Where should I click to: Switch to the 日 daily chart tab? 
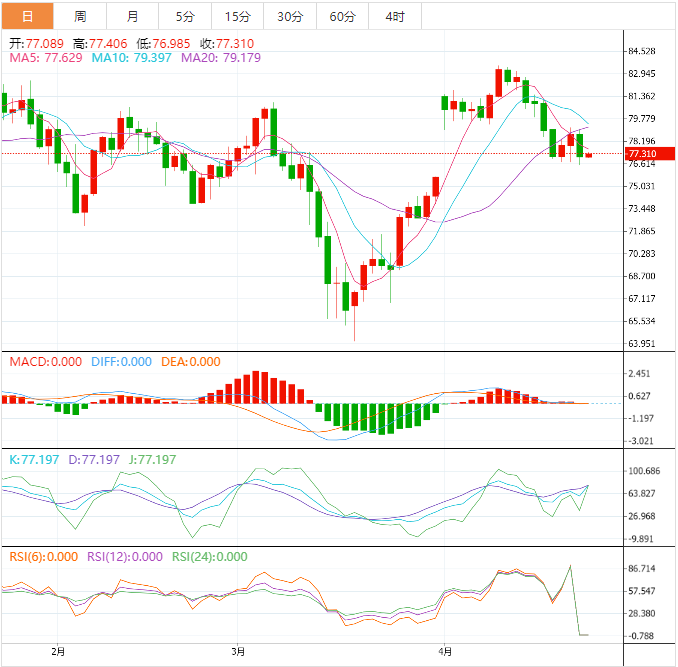pyautogui.click(x=26, y=16)
